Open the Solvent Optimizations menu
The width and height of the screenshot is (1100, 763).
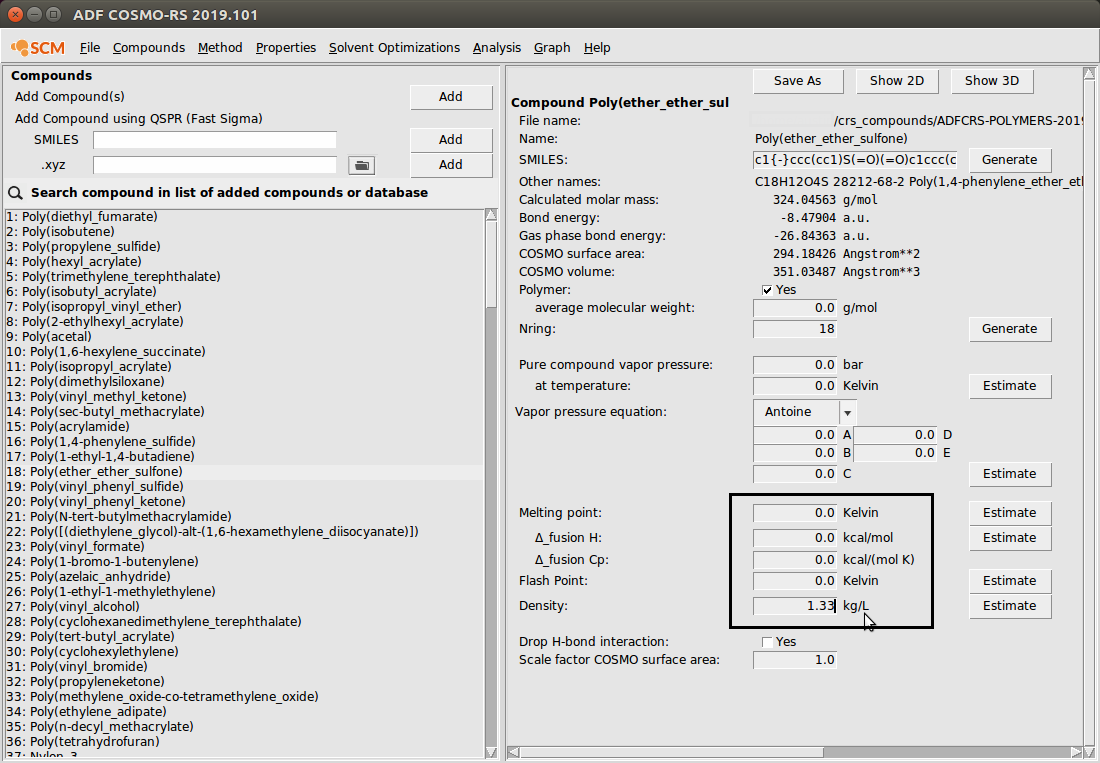(x=394, y=47)
